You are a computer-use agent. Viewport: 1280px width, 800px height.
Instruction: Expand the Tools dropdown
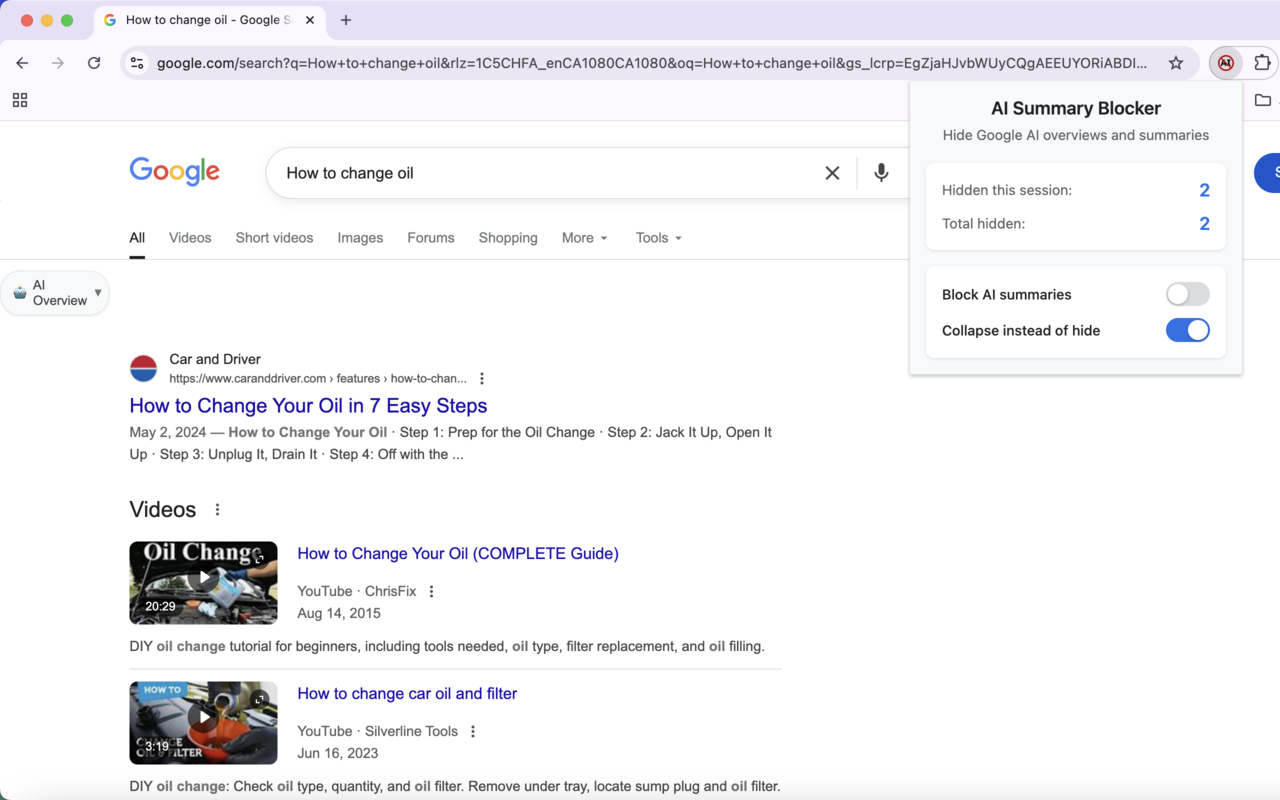pos(658,238)
